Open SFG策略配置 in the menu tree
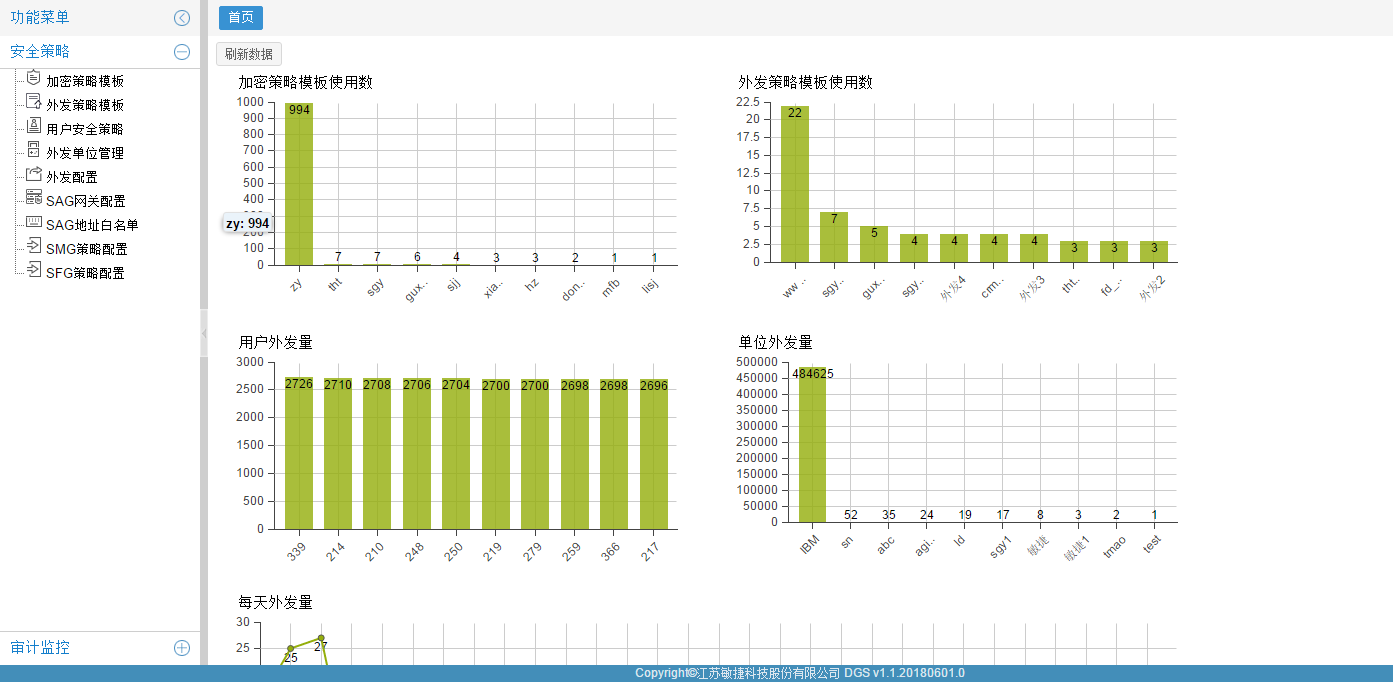Screen dimensions: 1393x682 click(85, 273)
